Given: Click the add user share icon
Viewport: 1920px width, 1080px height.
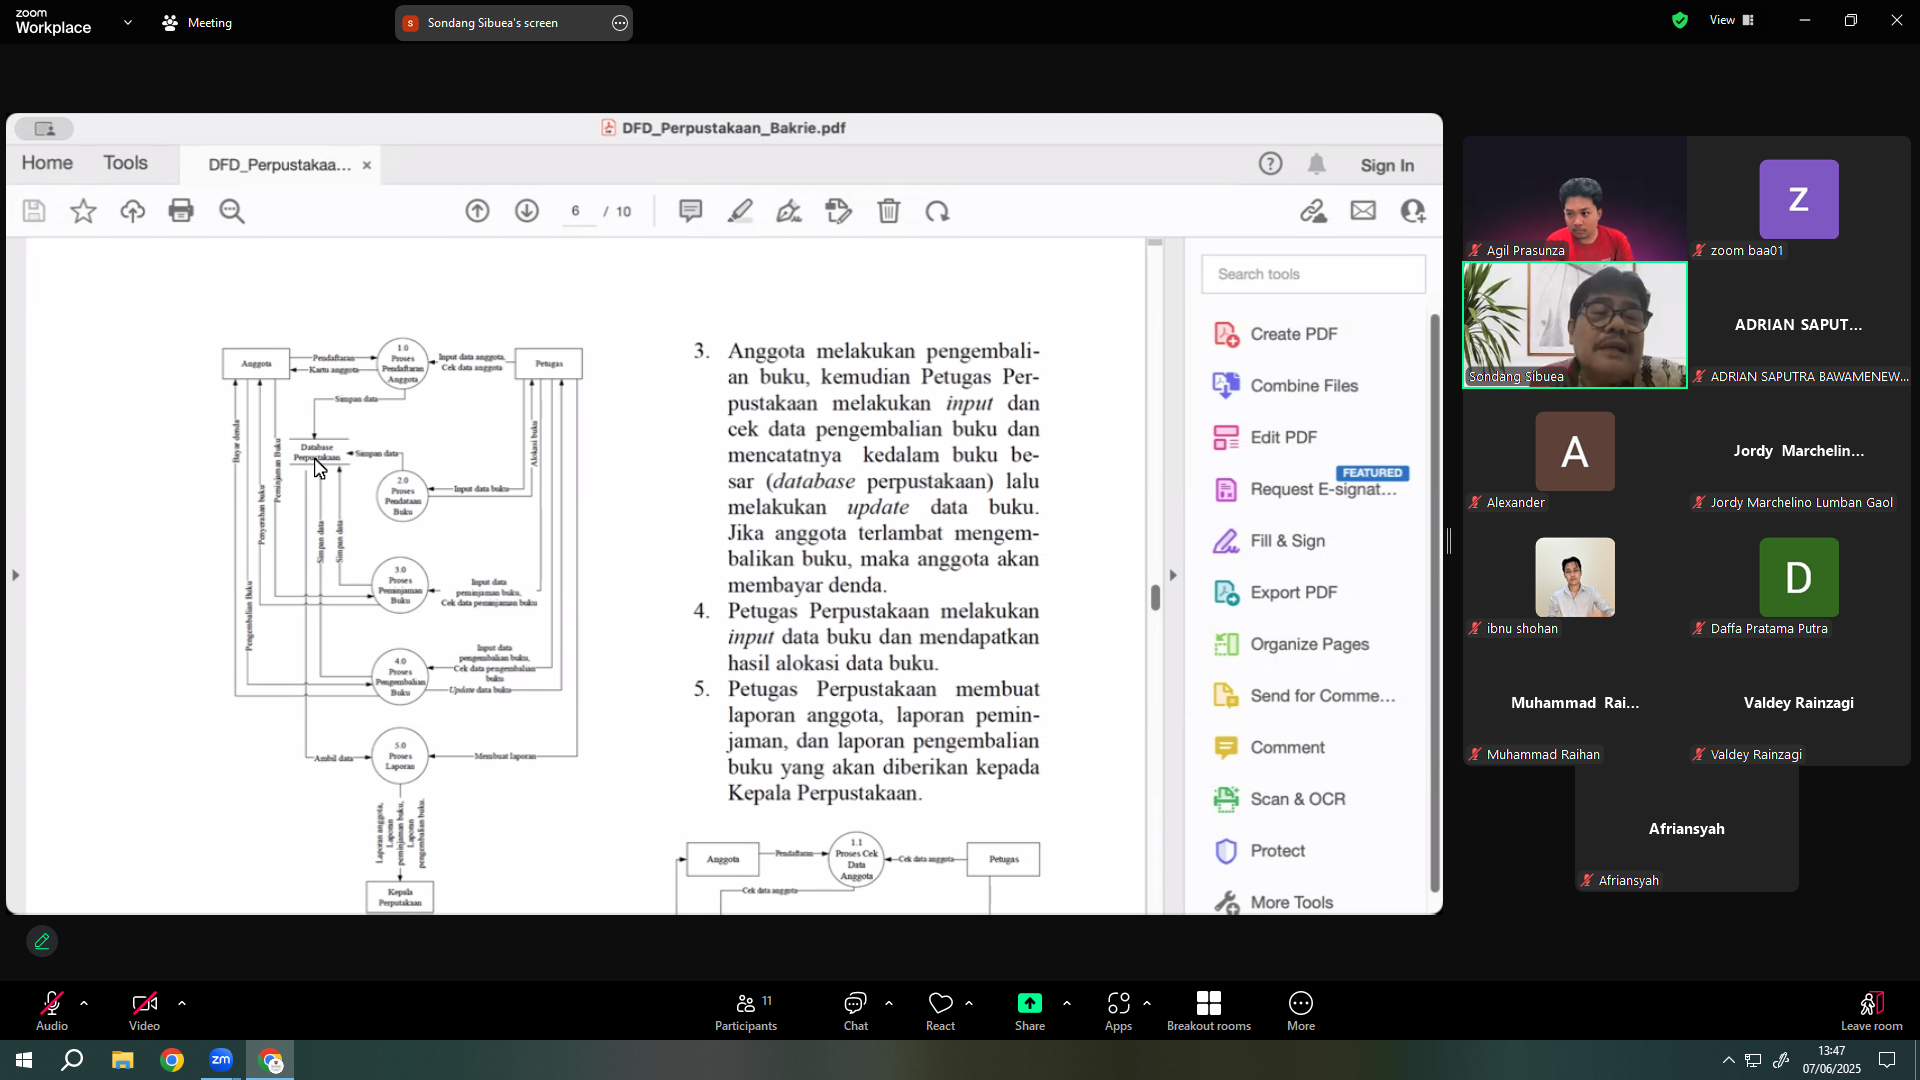Looking at the screenshot, I should [1413, 211].
